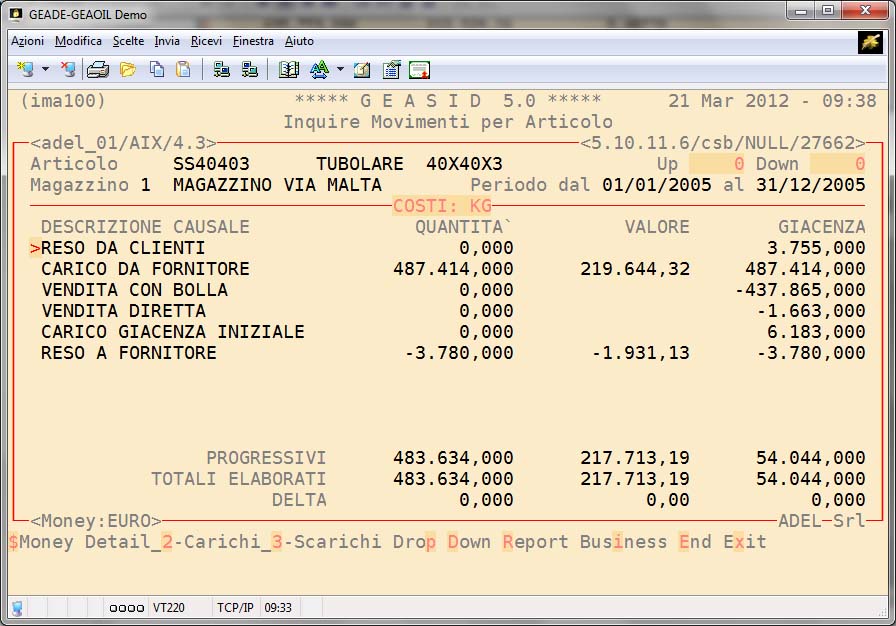Click the printer icon in toolbar
896x626 pixels.
tap(97, 69)
